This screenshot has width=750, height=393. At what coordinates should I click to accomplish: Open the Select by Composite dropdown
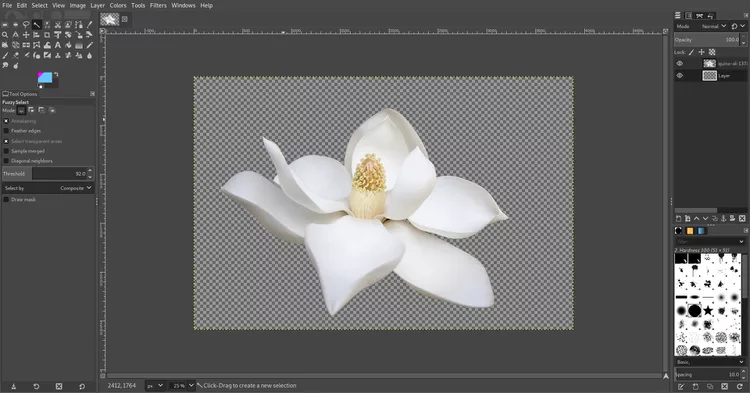(x=48, y=188)
